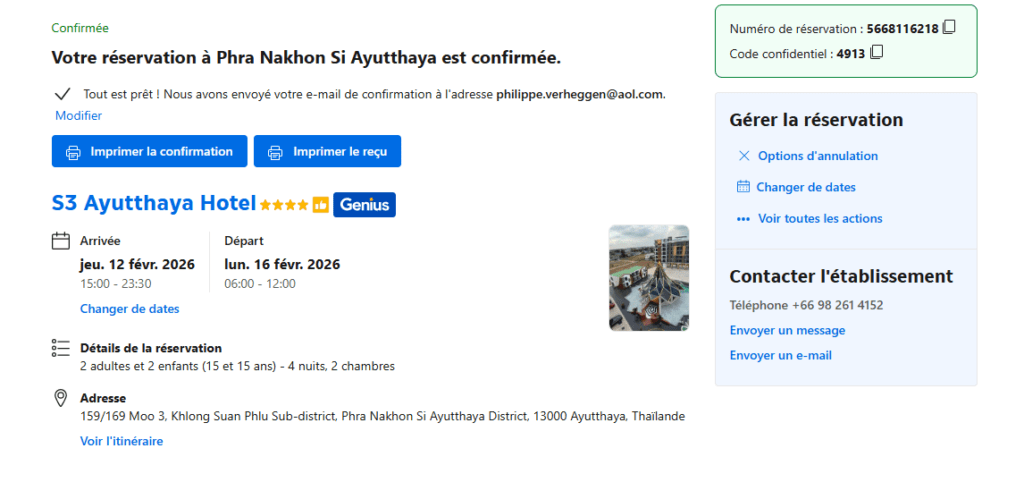
Task: Click the calendar icon next to Arrivée
Action: coord(60,241)
